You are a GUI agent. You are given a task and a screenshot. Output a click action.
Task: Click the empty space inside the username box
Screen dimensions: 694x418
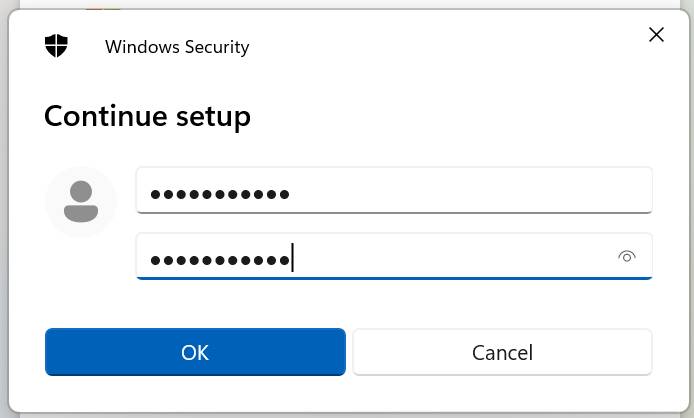[469, 190]
